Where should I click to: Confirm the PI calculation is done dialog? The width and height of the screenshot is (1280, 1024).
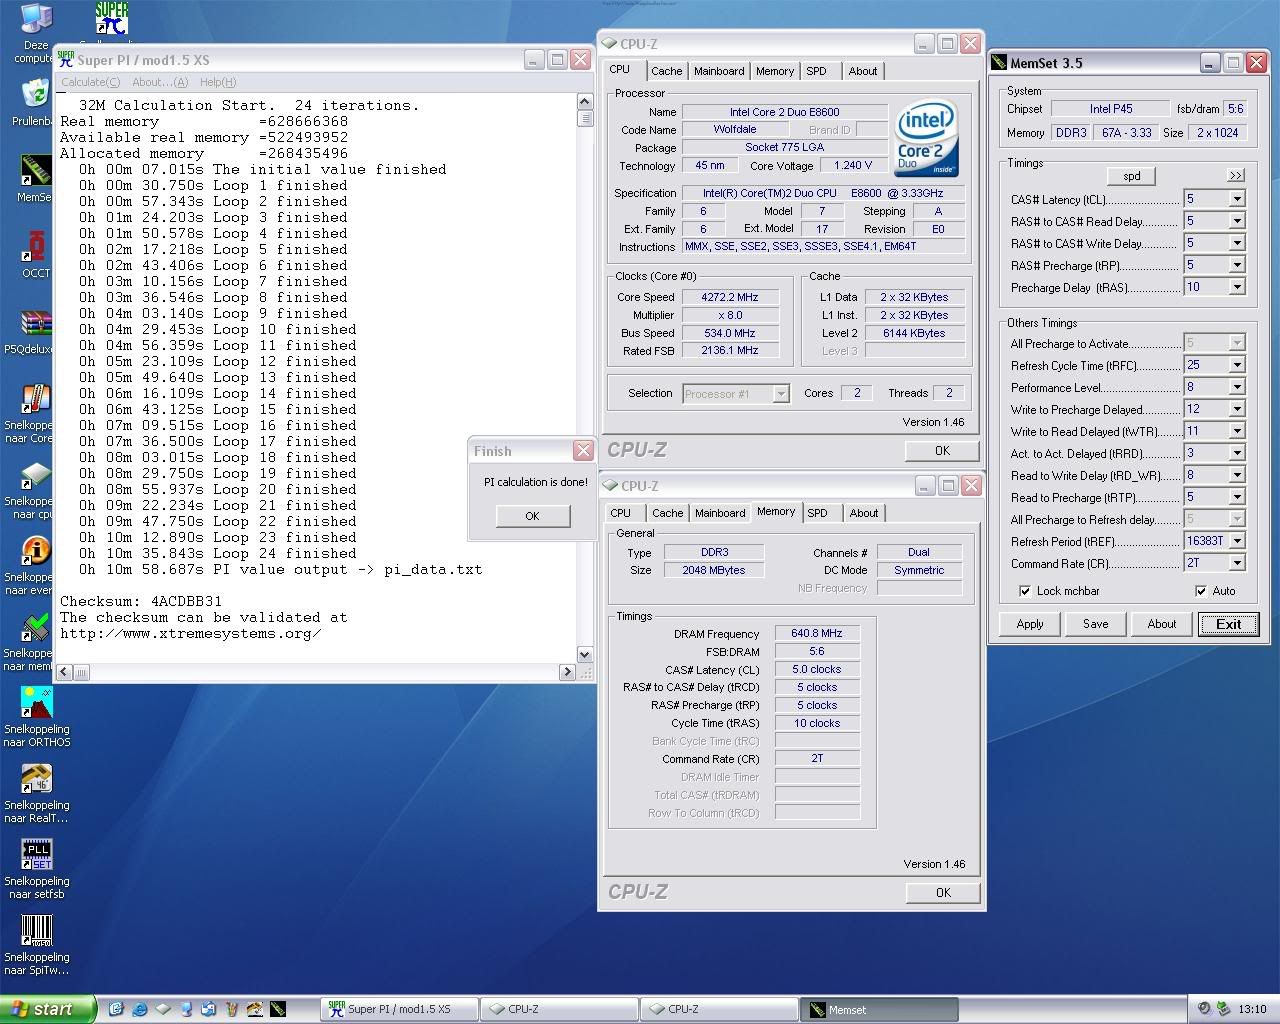532,516
